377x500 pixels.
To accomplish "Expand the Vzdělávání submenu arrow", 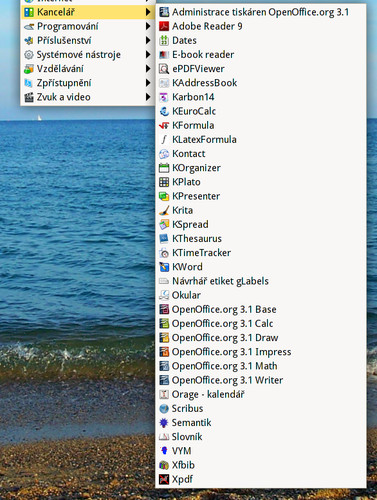I will coord(148,69).
